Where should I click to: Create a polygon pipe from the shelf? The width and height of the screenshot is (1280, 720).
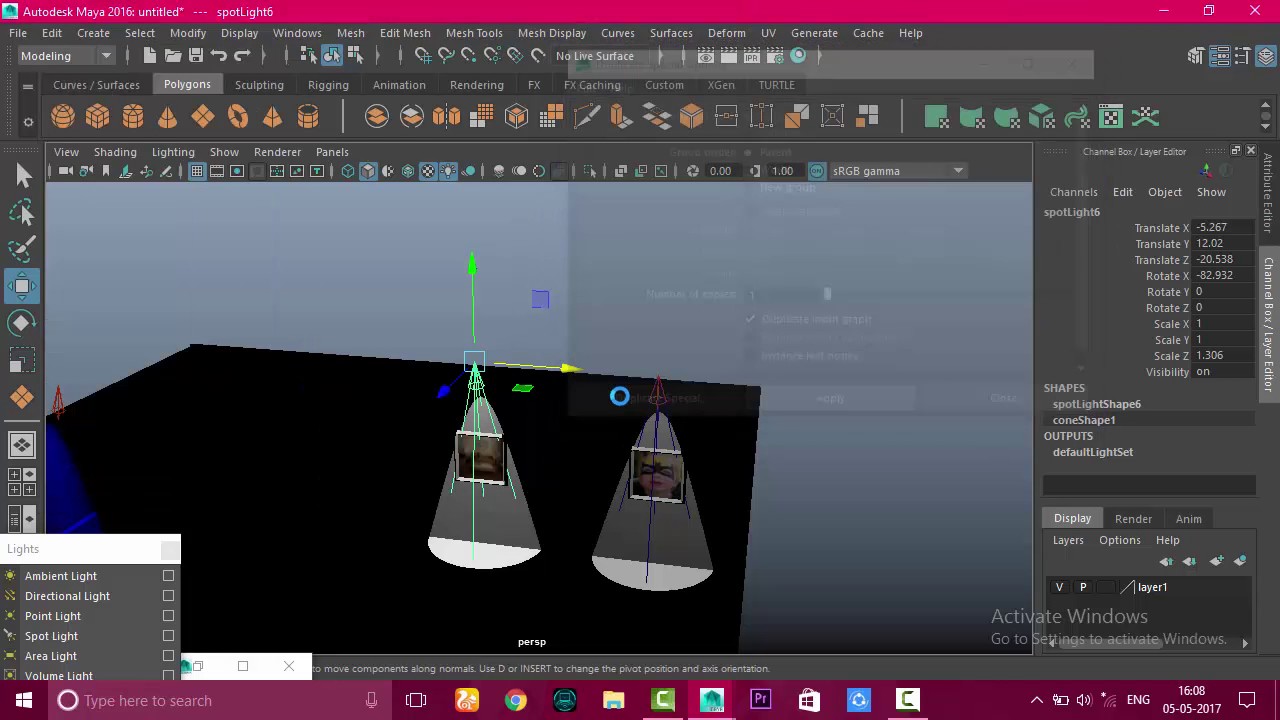pyautogui.click(x=308, y=117)
